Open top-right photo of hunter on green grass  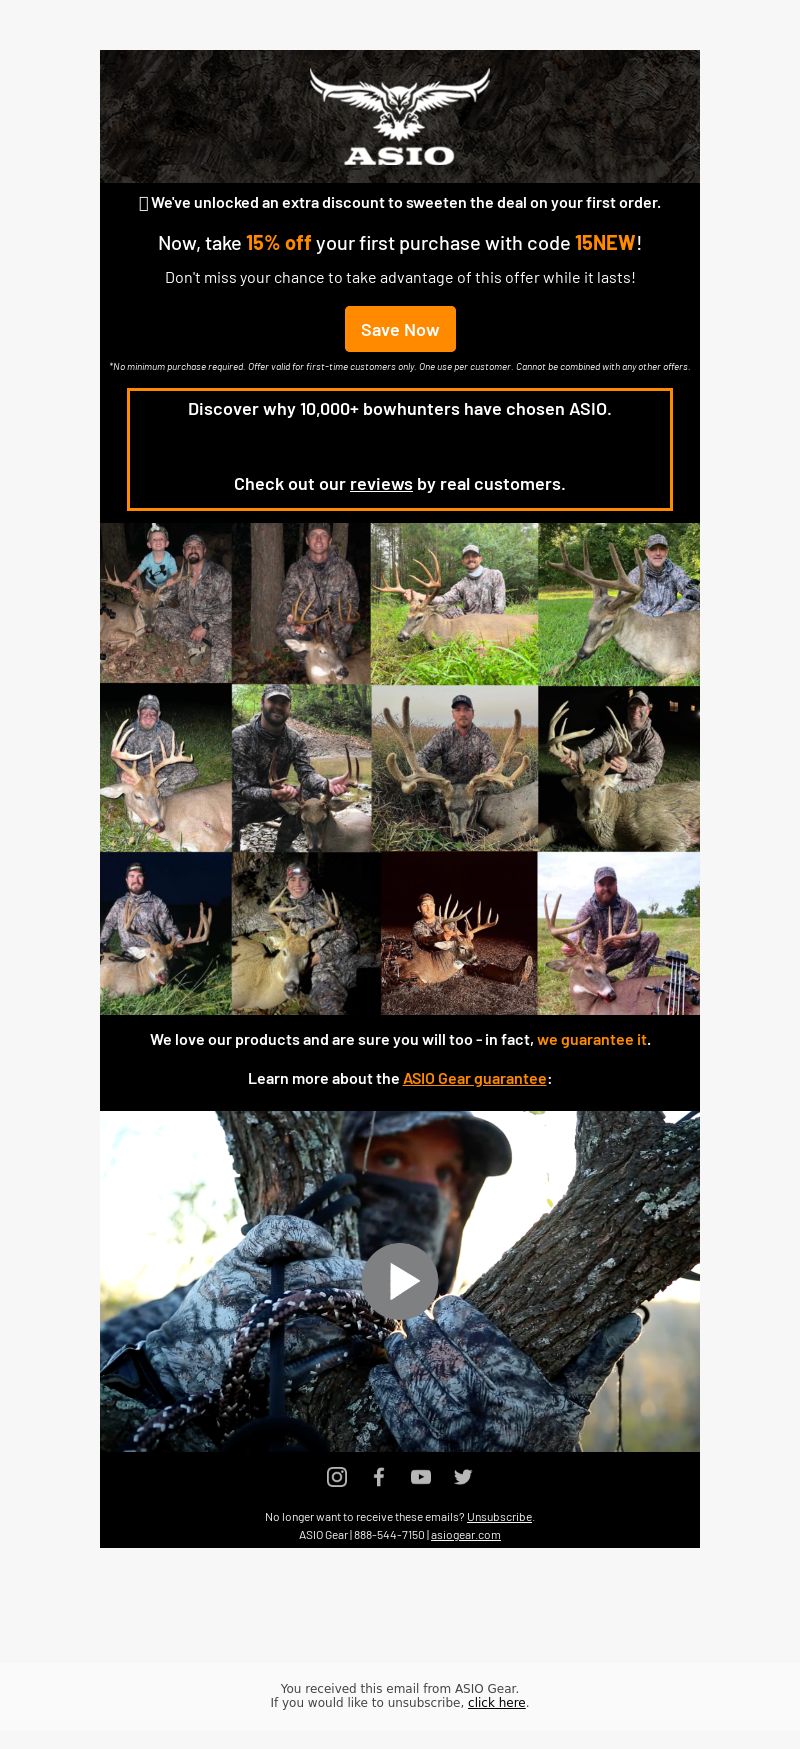(x=619, y=603)
